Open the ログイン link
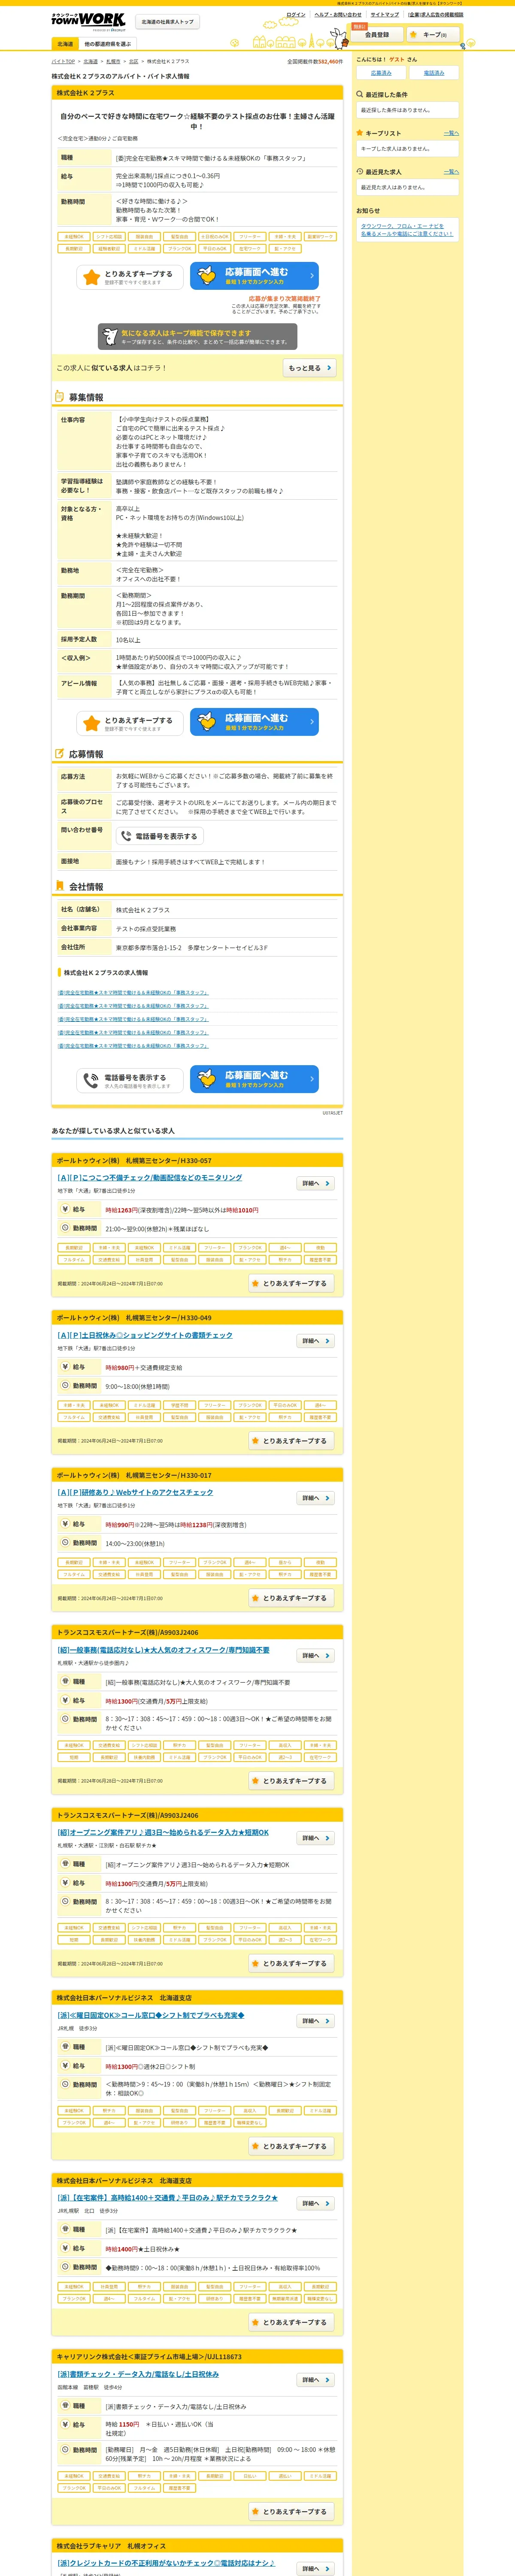515x2576 pixels. pos(296,15)
